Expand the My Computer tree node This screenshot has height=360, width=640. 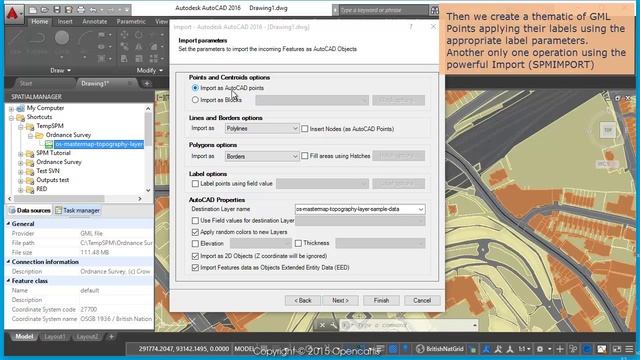coord(11,109)
